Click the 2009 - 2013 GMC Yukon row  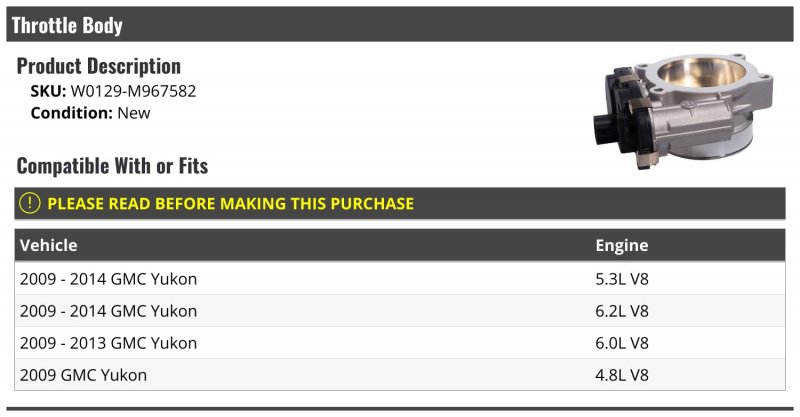(x=399, y=343)
